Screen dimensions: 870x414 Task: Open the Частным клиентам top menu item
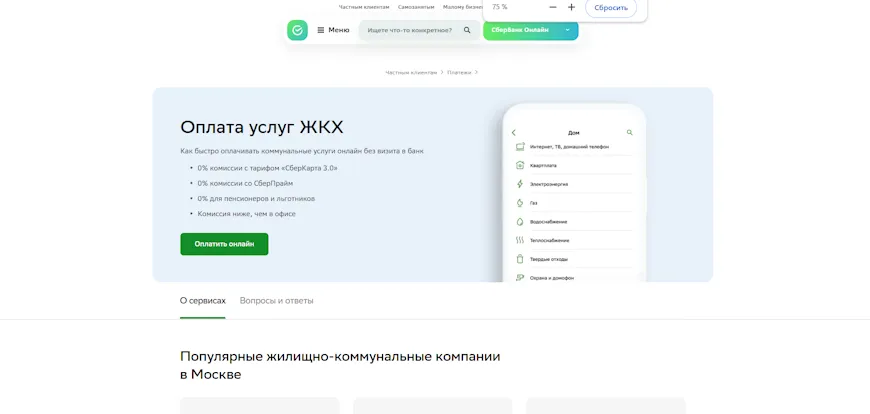(364, 7)
